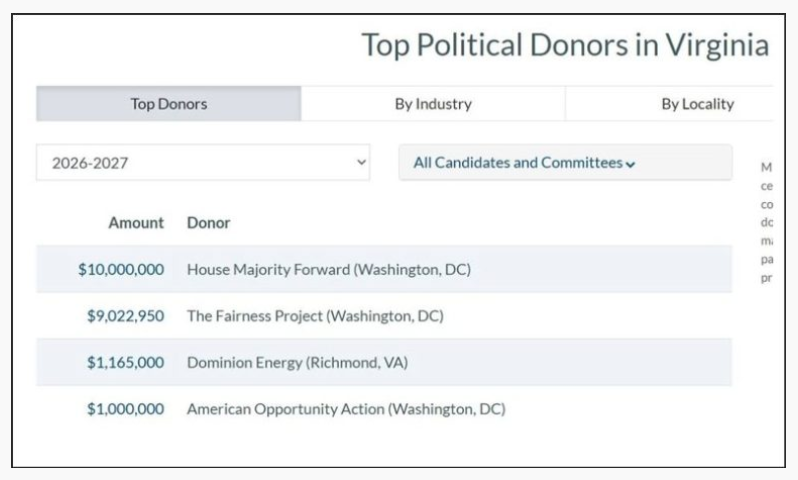
Task: Open House Majority Forward donor entry
Action: [328, 270]
